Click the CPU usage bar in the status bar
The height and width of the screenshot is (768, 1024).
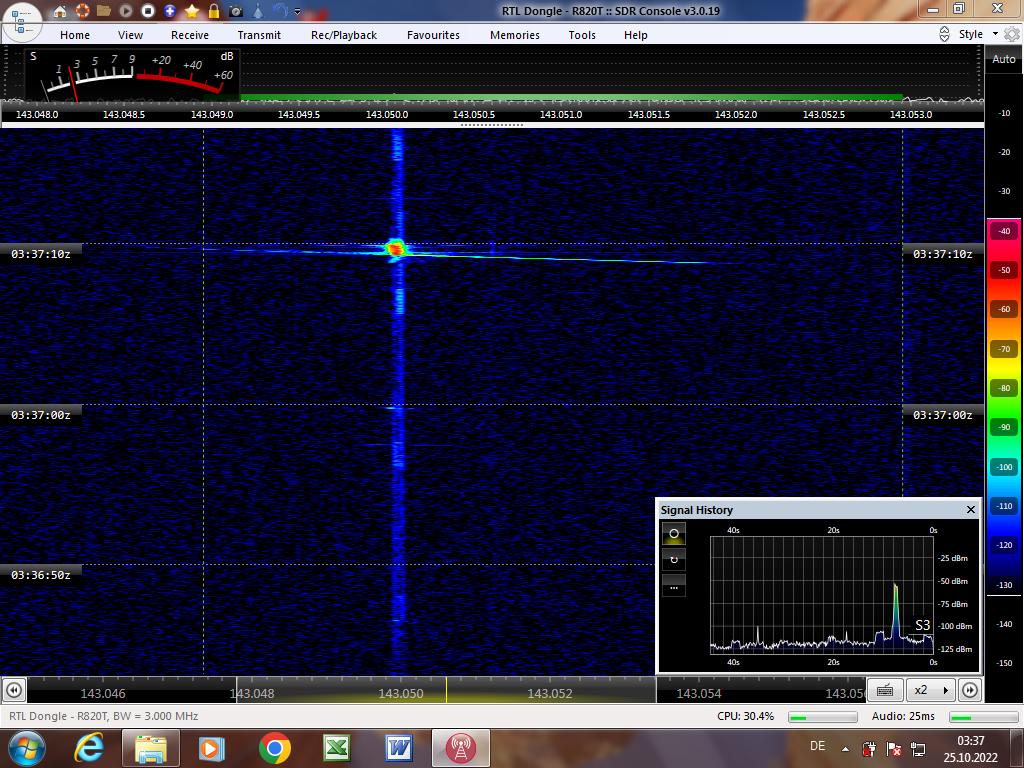(x=822, y=717)
